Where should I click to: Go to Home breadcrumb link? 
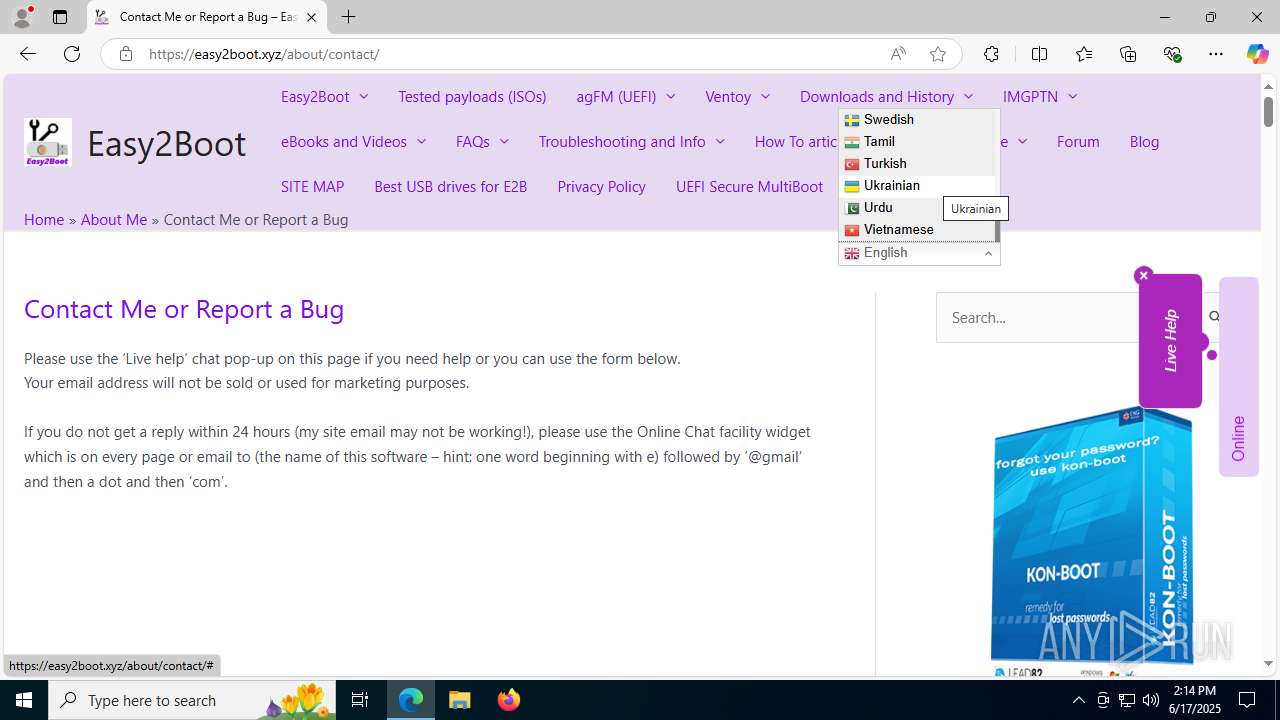pyautogui.click(x=44, y=219)
